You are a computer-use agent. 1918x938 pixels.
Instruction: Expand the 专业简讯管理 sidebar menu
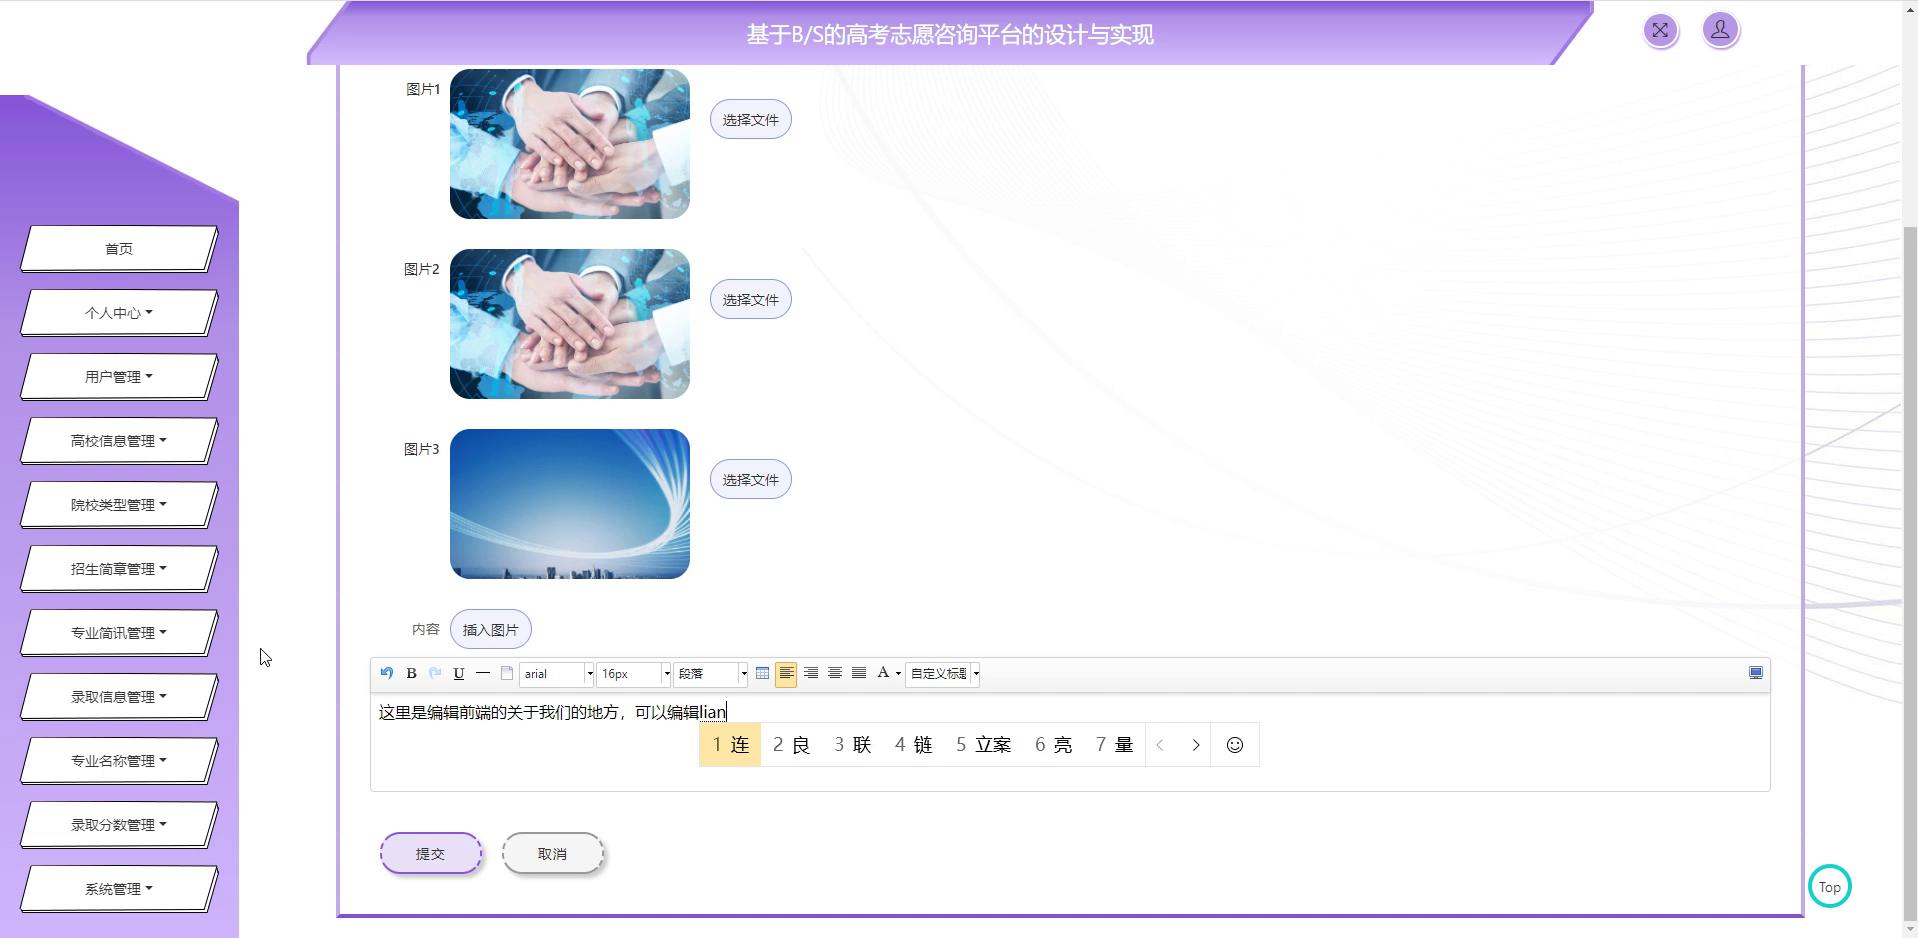119,633
